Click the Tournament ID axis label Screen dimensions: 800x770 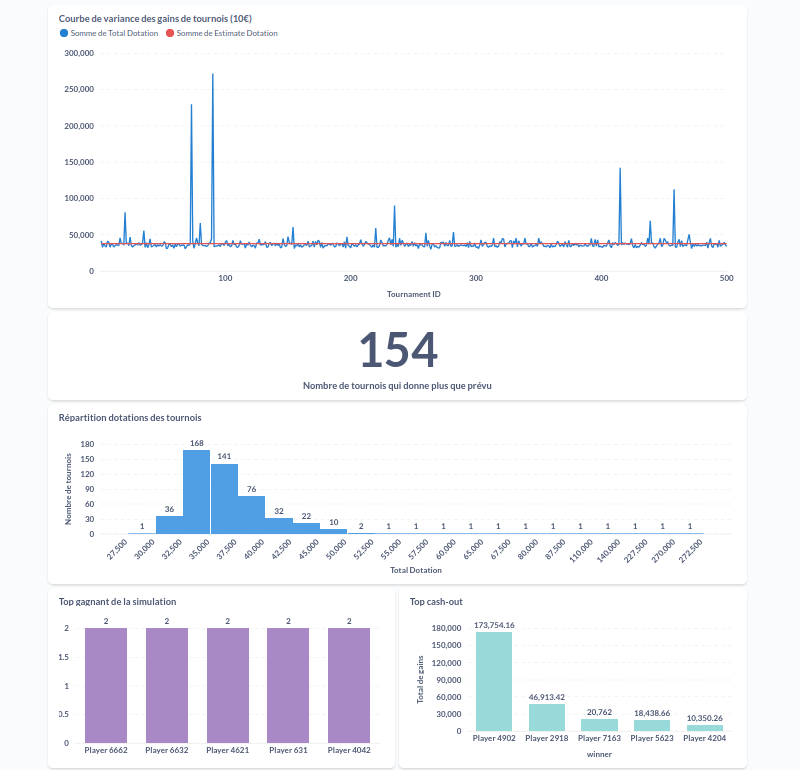tap(414, 294)
